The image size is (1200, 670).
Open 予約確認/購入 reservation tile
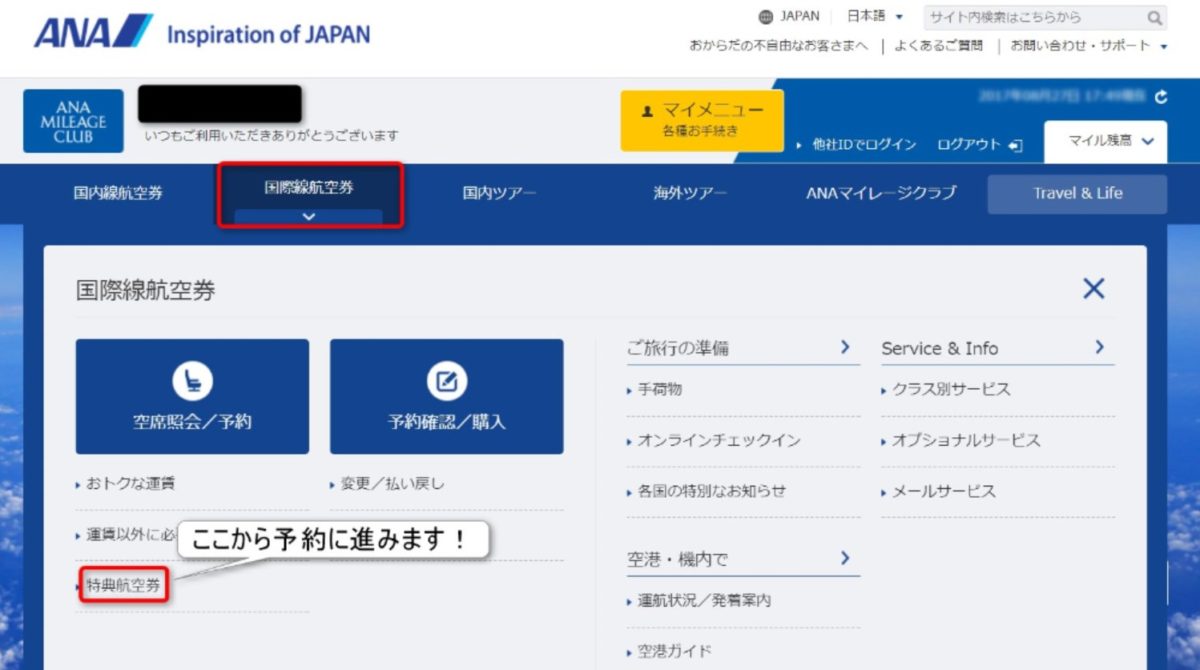(x=446, y=396)
